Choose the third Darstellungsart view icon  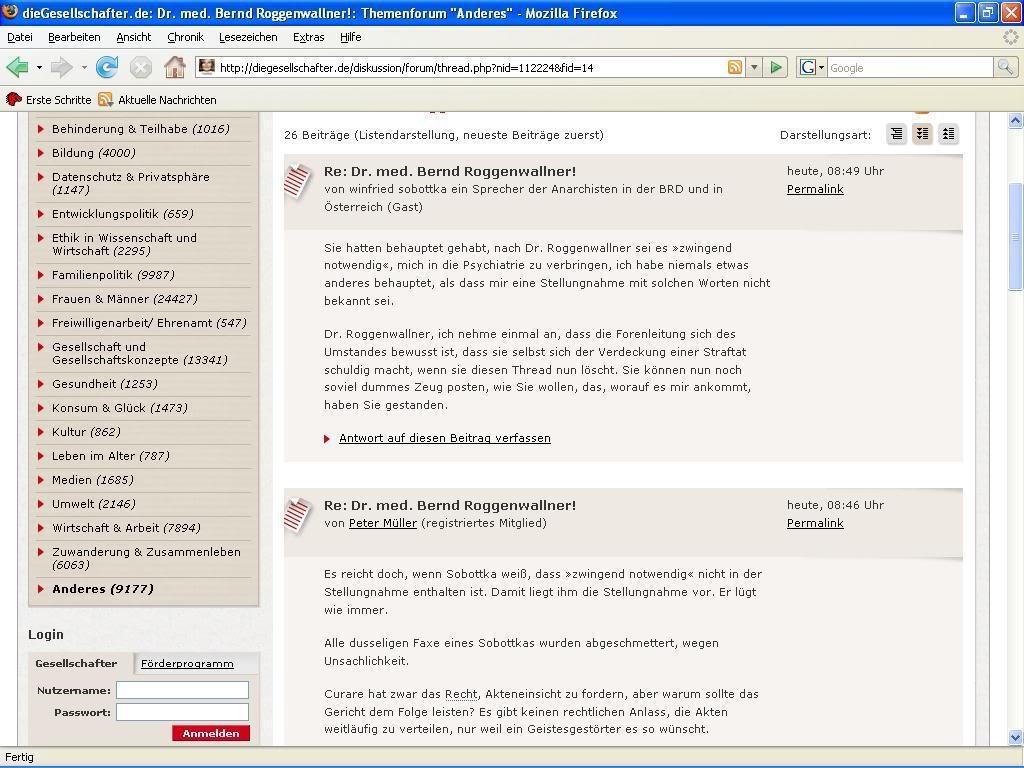(948, 134)
